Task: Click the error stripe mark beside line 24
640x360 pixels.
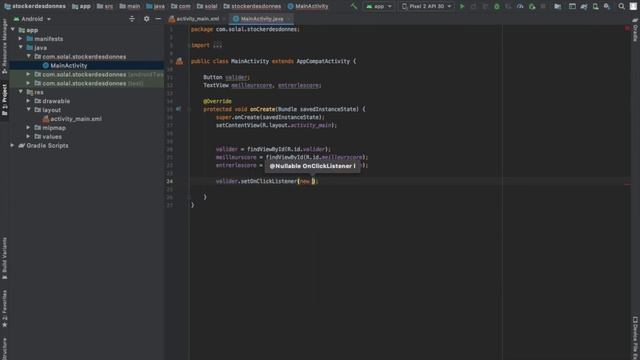Action: [x=627, y=184]
